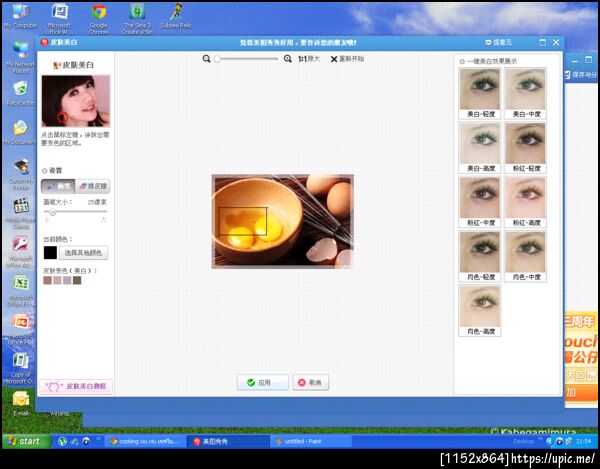Open the Recycle Bin desktop icon
The width and height of the screenshot is (600, 469).
[21, 93]
